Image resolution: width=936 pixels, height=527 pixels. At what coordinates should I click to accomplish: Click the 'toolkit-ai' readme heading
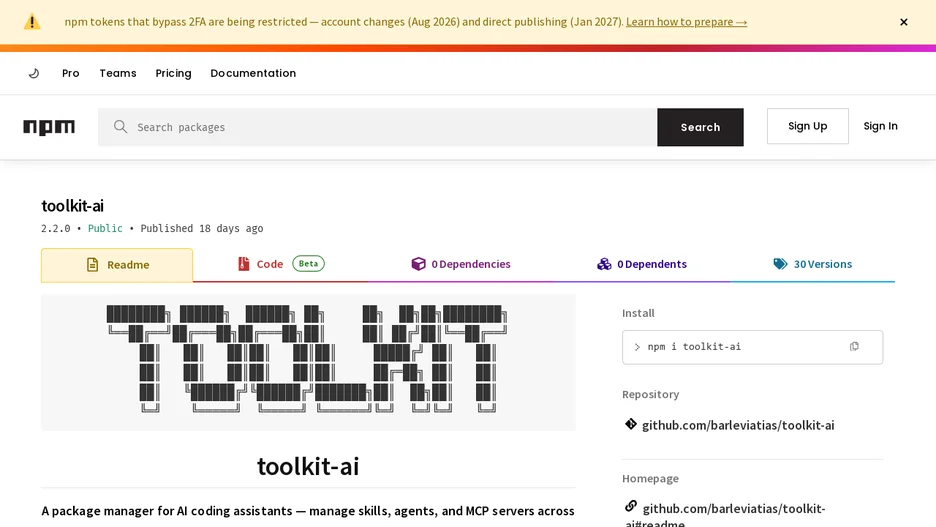click(308, 466)
